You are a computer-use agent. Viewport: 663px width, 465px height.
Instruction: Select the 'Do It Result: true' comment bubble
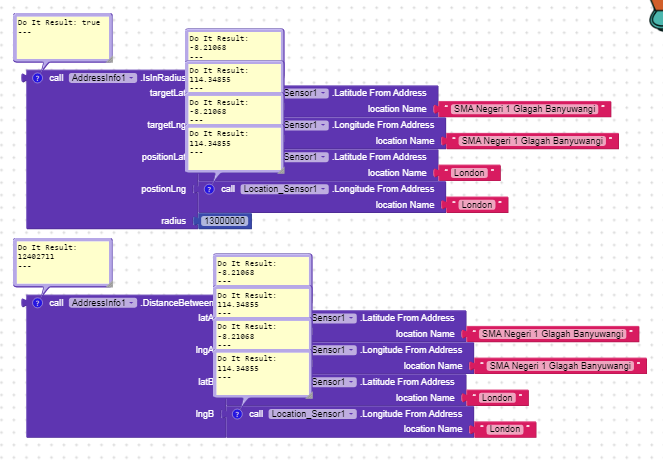[63, 38]
